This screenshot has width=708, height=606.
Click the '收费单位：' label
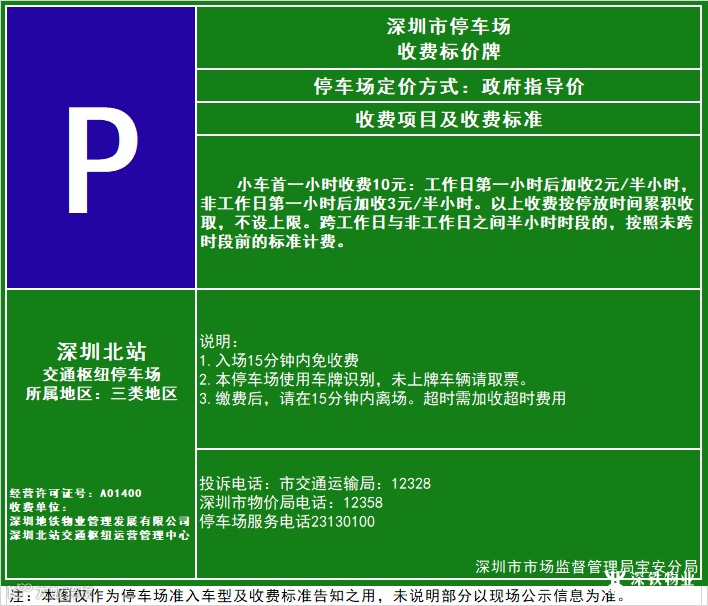[38, 507]
